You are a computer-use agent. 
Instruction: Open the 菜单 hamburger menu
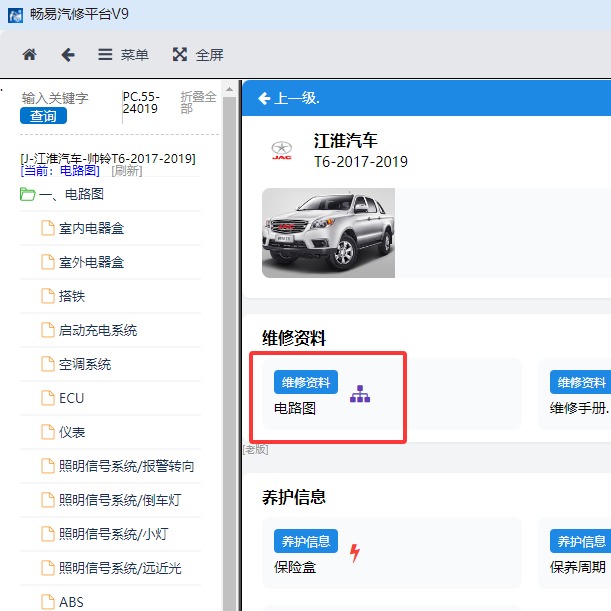123,55
